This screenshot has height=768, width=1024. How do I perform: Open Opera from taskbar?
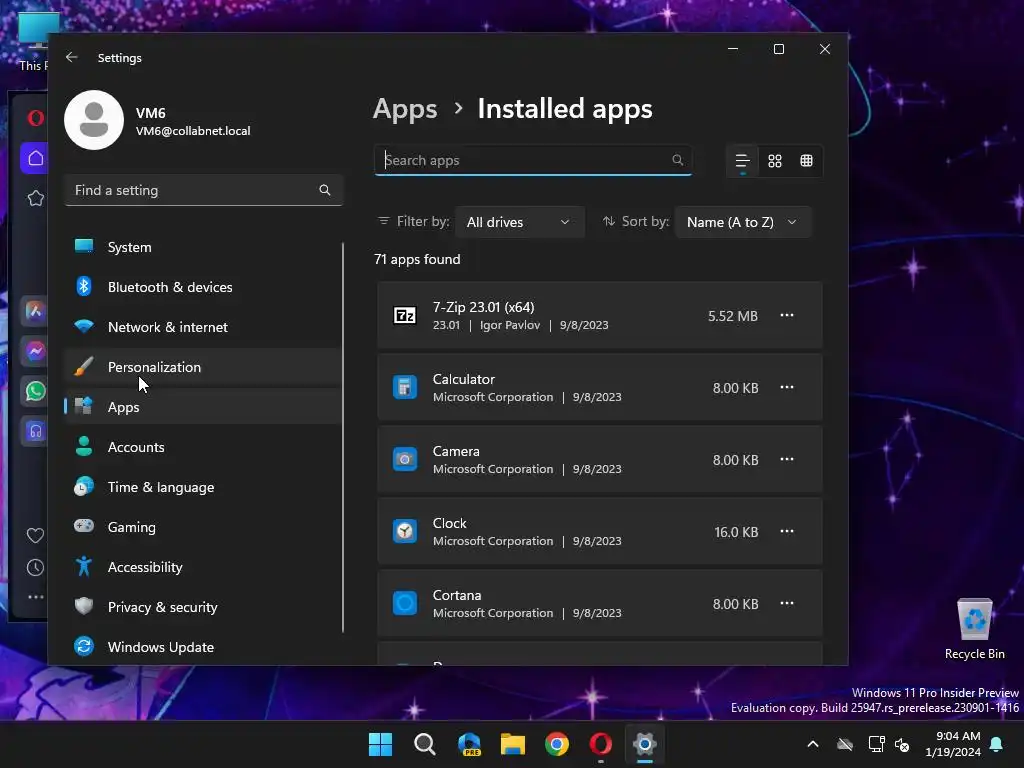pos(600,744)
